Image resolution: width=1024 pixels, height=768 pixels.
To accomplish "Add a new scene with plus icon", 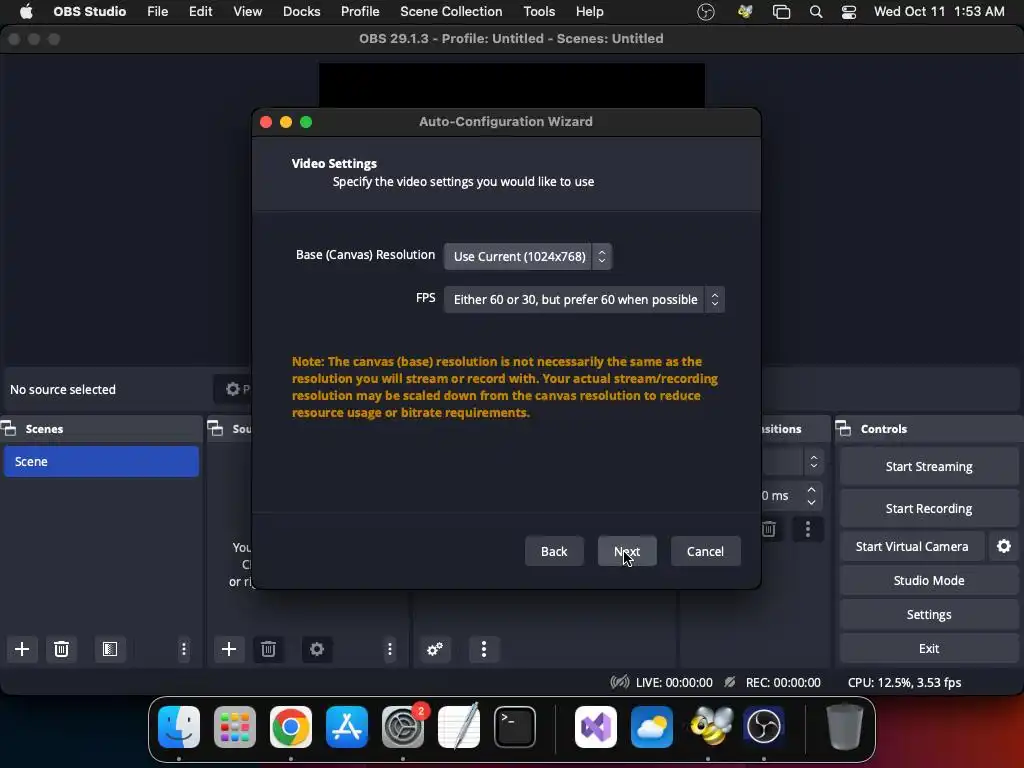I will tap(22, 648).
